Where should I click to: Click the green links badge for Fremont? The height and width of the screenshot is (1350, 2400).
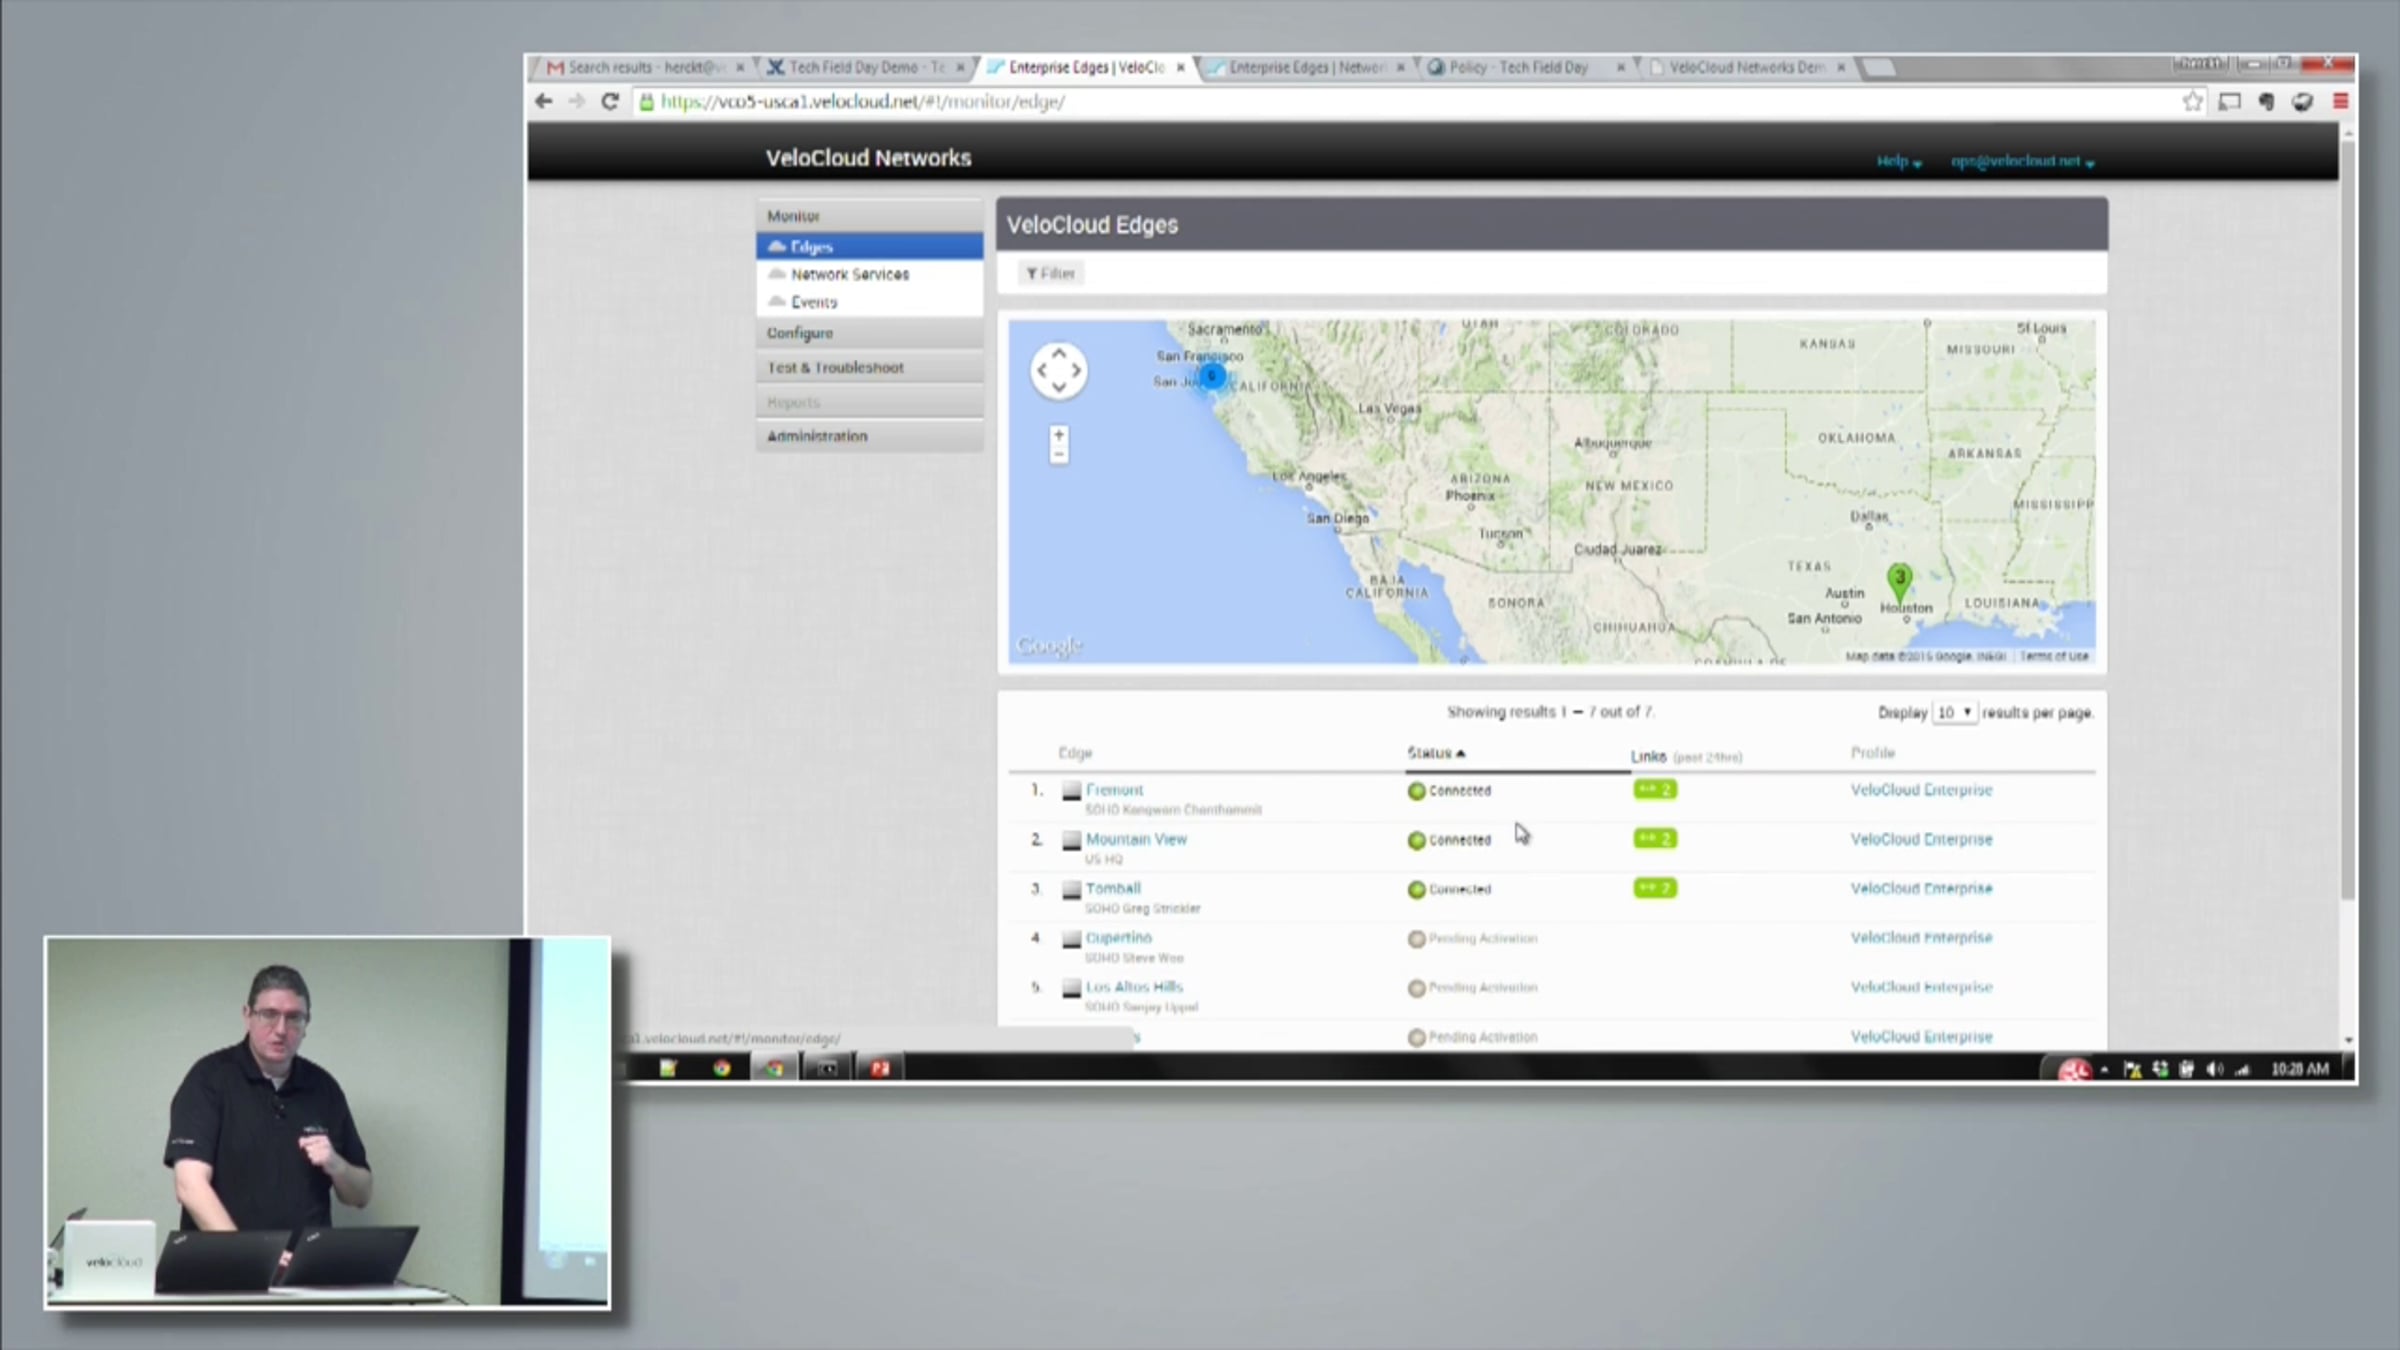click(x=1655, y=790)
